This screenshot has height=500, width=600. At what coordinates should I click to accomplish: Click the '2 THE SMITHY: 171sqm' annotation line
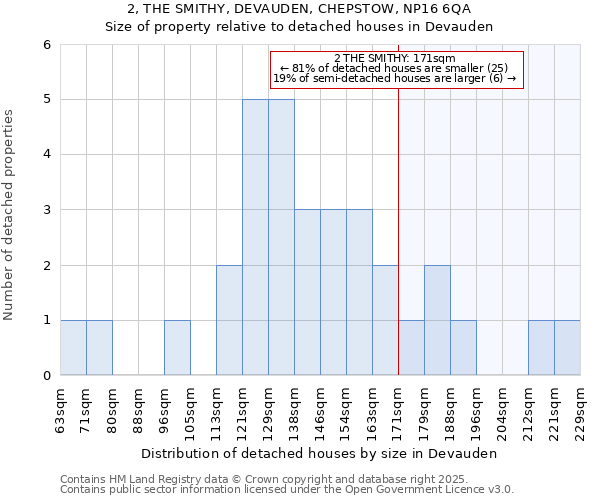pos(395,58)
